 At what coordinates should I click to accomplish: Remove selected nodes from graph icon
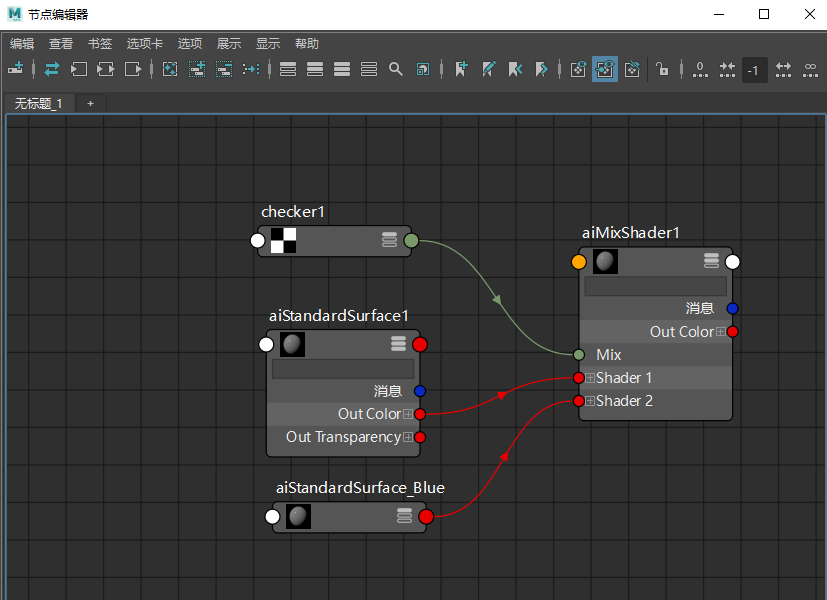tap(224, 69)
